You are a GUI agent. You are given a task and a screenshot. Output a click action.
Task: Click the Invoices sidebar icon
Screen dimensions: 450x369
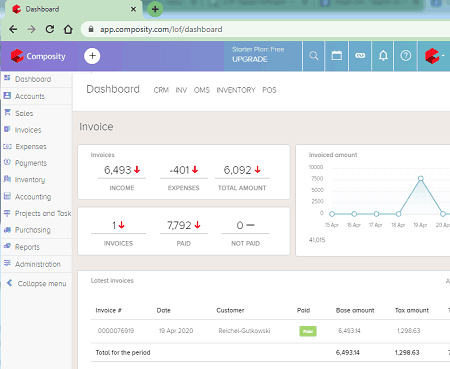(7, 129)
